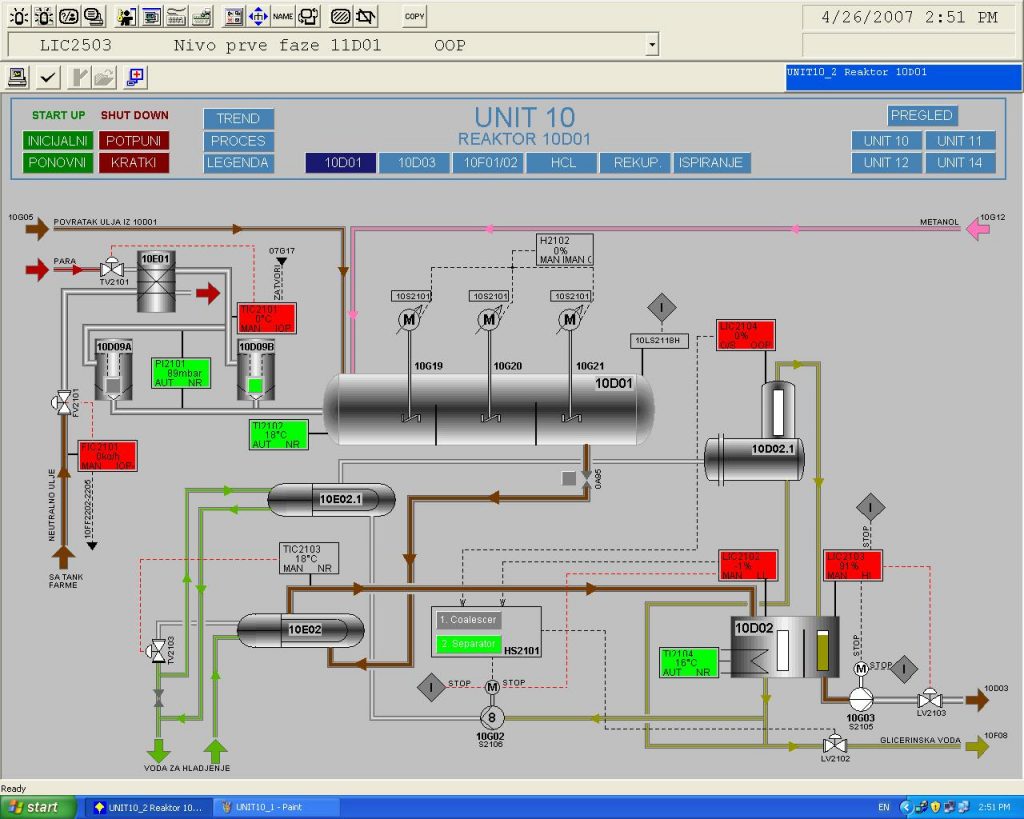Click the NAME toolbar icon
This screenshot has height=819, width=1024.
coord(283,16)
